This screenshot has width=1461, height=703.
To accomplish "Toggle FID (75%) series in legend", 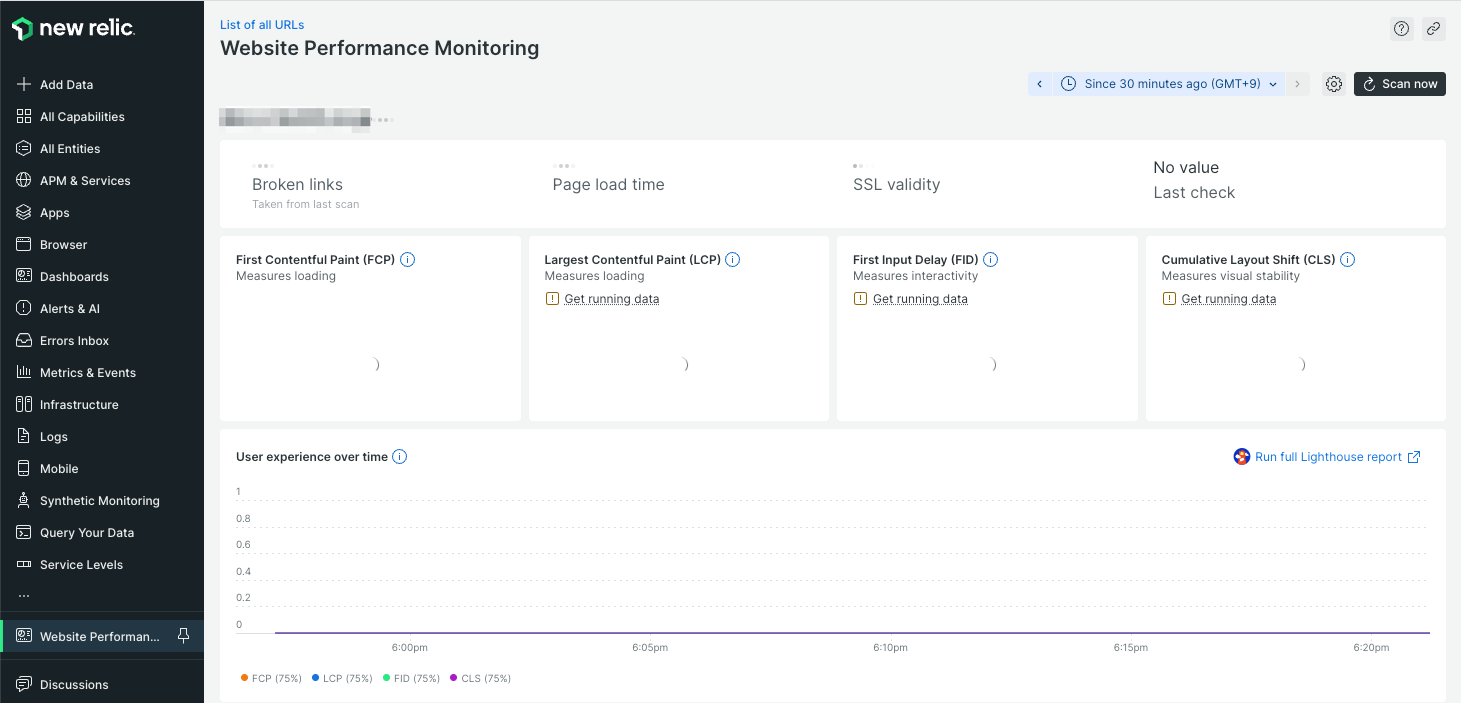I will (411, 678).
